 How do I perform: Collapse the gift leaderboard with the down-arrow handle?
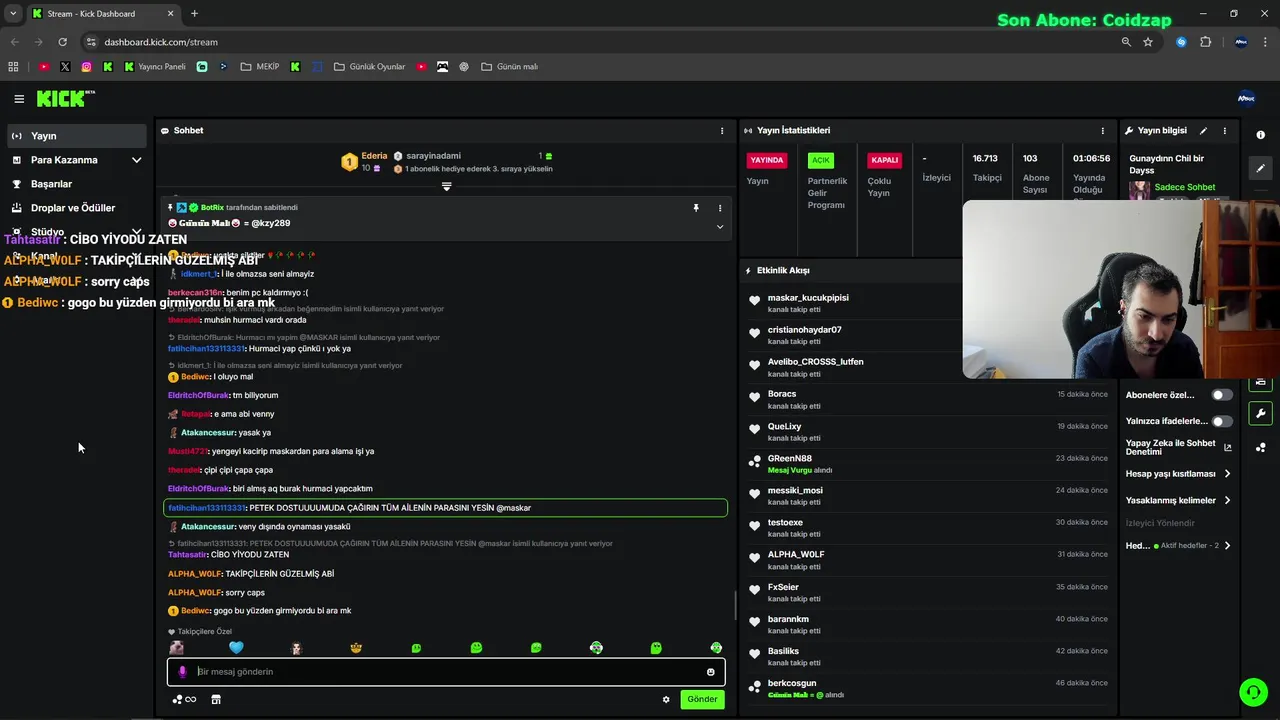pyautogui.click(x=446, y=186)
